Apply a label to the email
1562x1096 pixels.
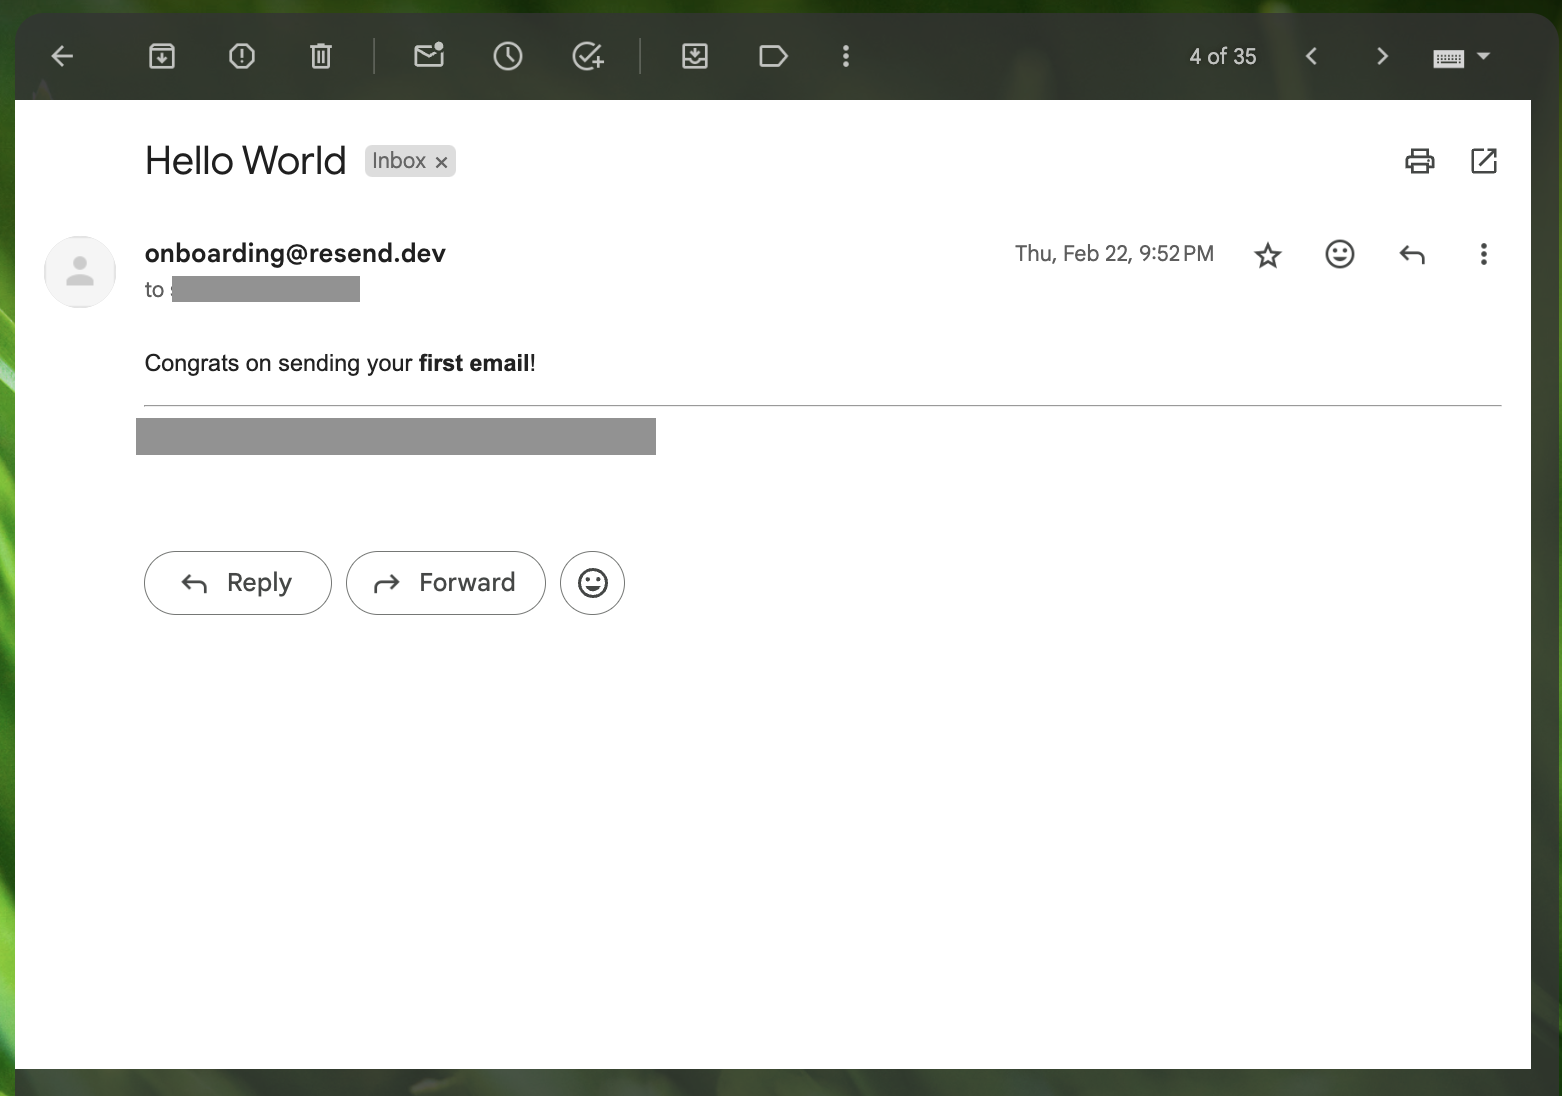773,56
